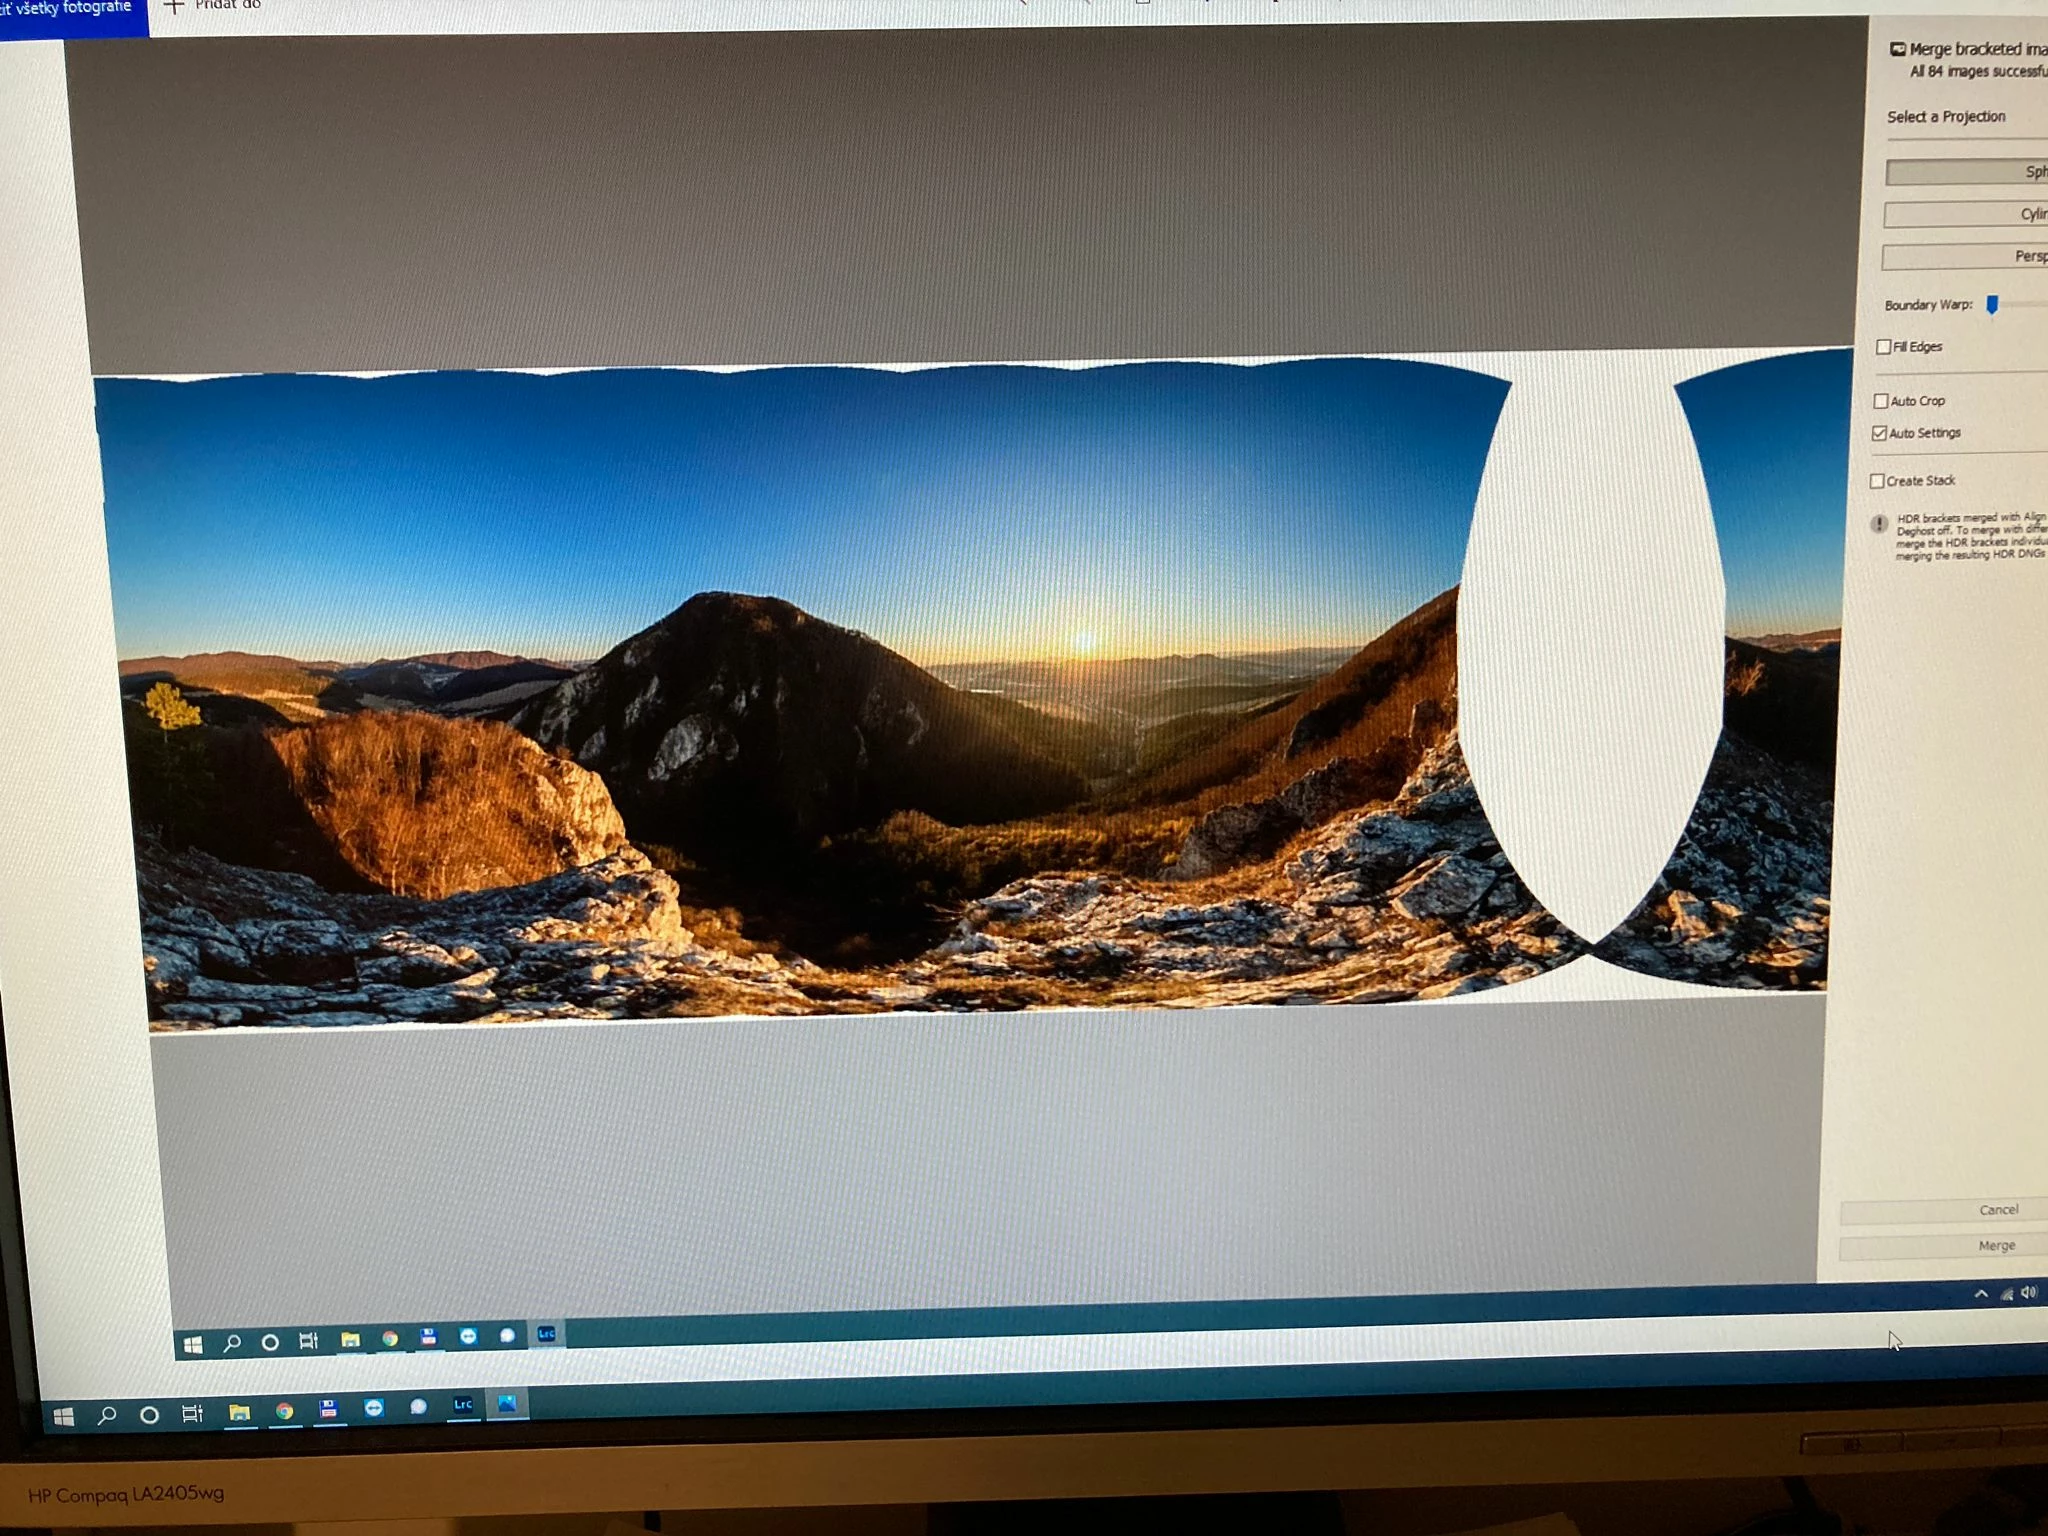Expand hidden system tray icons chevron

1981,1294
